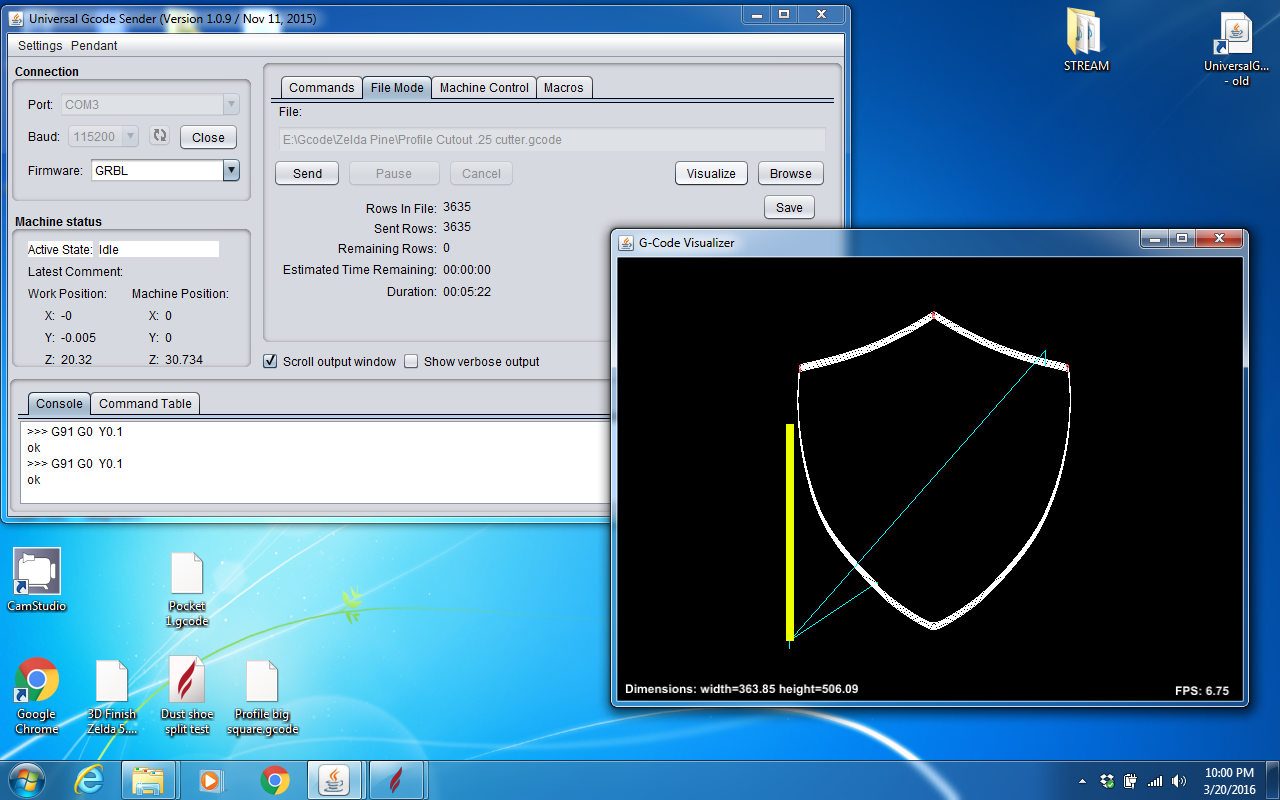This screenshot has height=800, width=1280.
Task: Click the Save button
Action: [x=789, y=207]
